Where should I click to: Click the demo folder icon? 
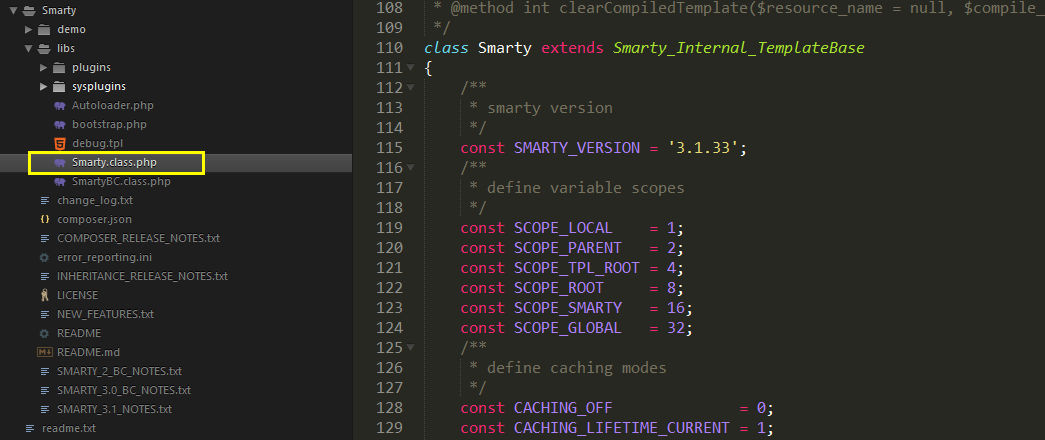[44, 29]
